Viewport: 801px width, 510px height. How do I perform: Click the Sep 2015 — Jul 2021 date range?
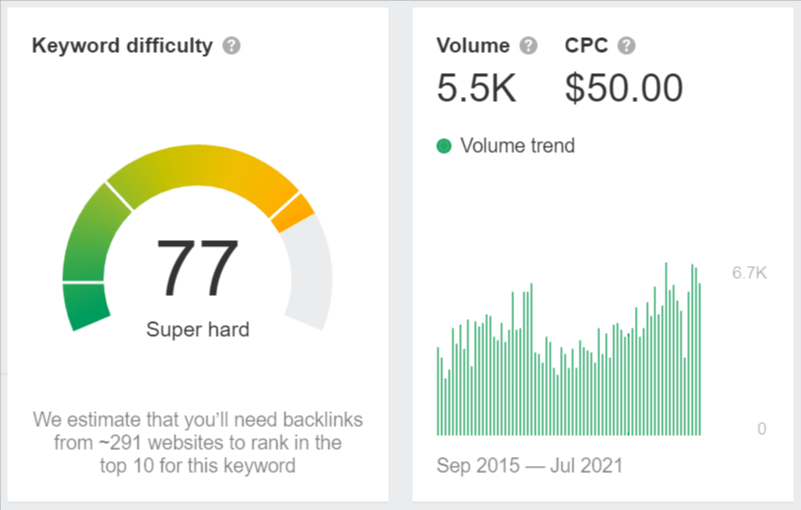pyautogui.click(x=530, y=465)
